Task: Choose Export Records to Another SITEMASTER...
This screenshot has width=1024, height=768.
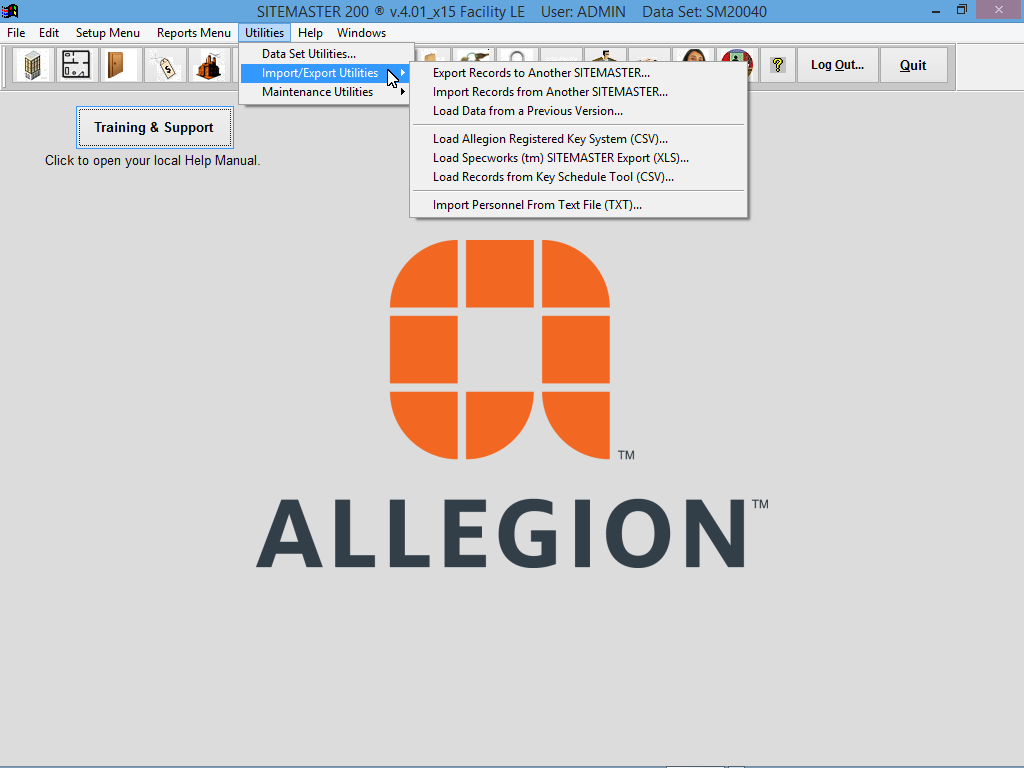Action: pyautogui.click(x=579, y=72)
